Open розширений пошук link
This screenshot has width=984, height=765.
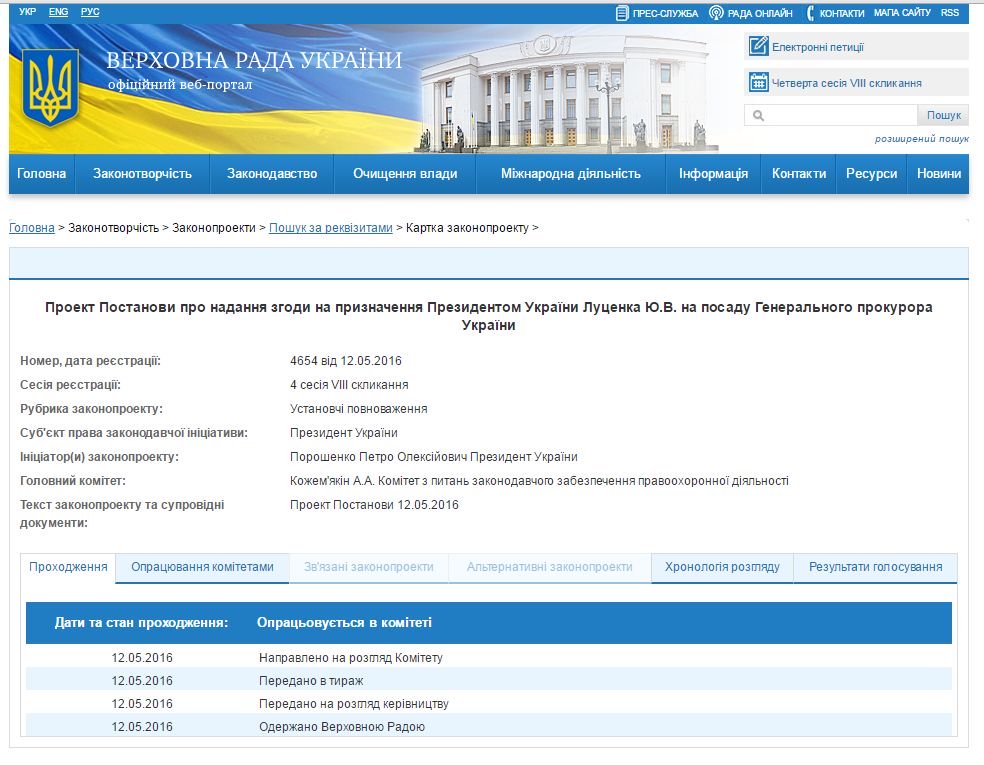(x=922, y=139)
